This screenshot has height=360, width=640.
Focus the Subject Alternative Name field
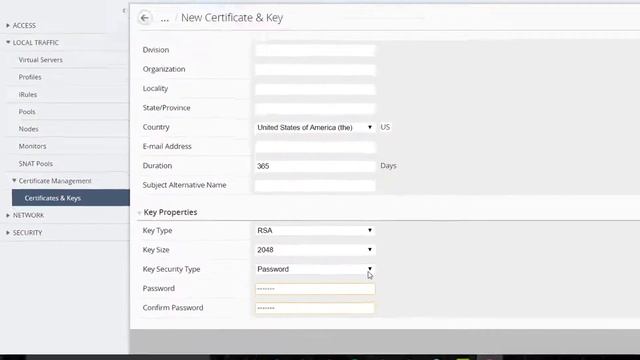[x=315, y=185]
